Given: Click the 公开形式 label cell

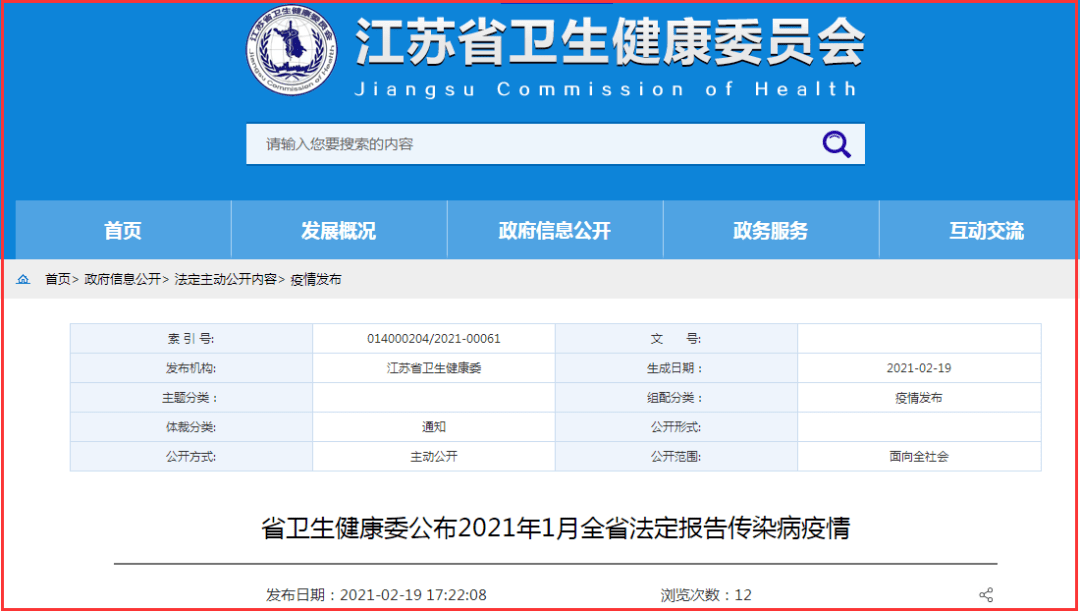Looking at the screenshot, I should [676, 427].
